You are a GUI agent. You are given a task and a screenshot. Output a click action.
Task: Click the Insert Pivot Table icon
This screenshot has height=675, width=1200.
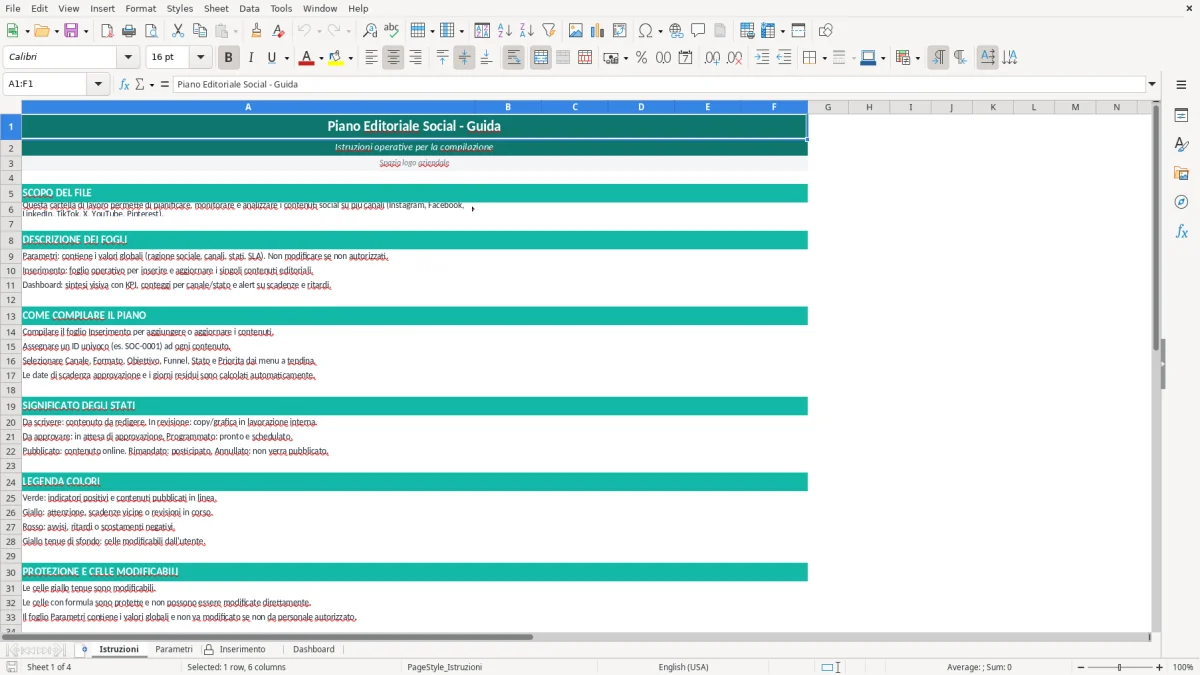pyautogui.click(x=619, y=31)
